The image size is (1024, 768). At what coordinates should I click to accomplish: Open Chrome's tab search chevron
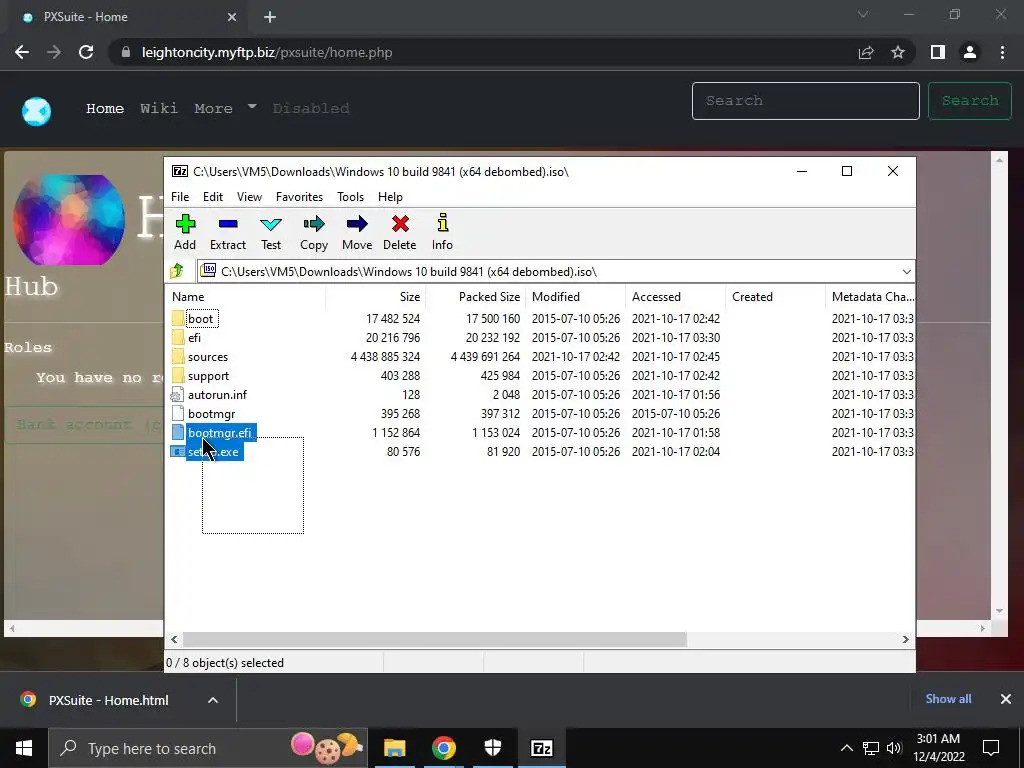[x=863, y=14]
